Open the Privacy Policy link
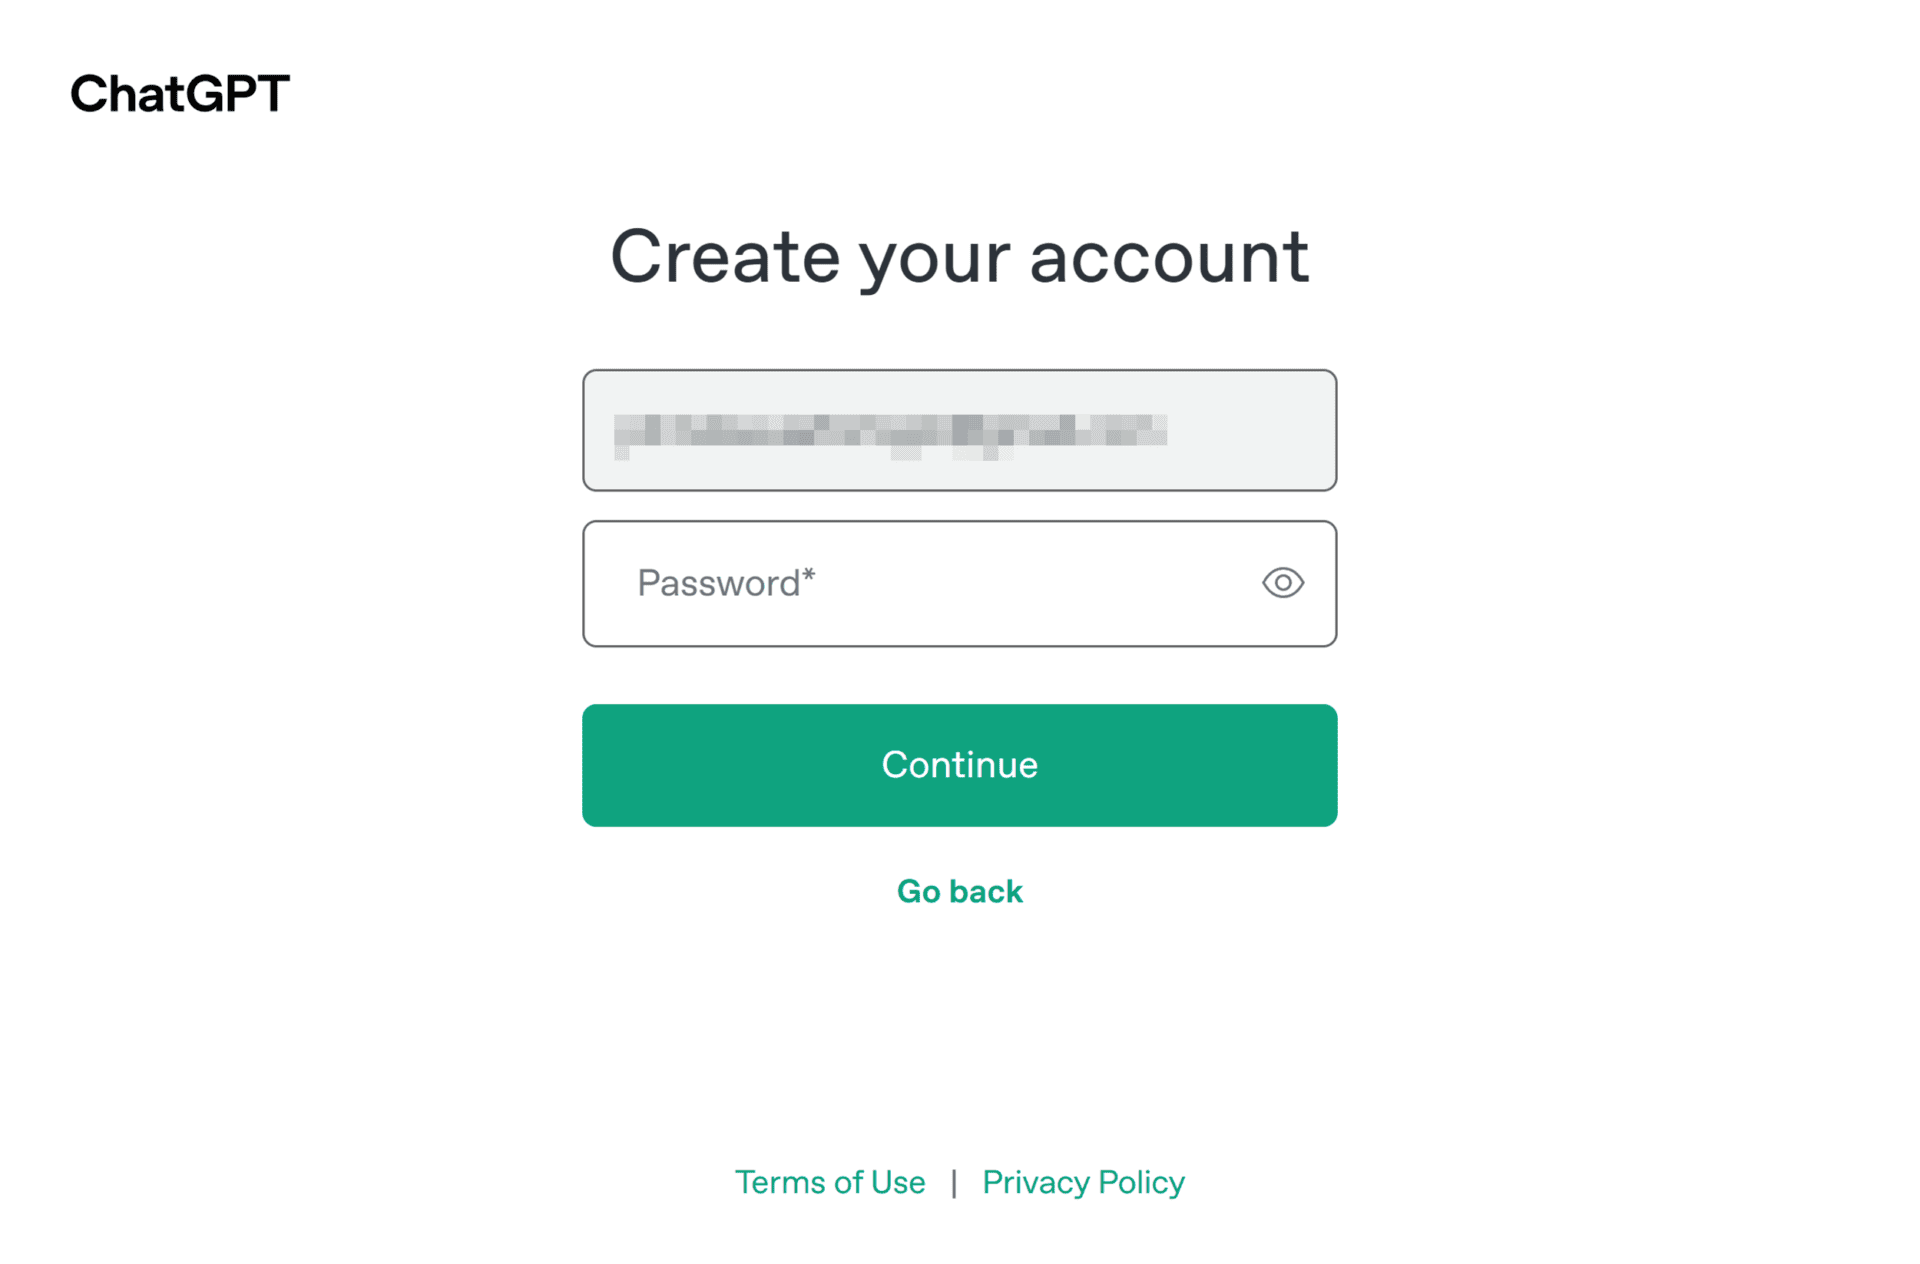The width and height of the screenshot is (1920, 1264). tap(1083, 1182)
